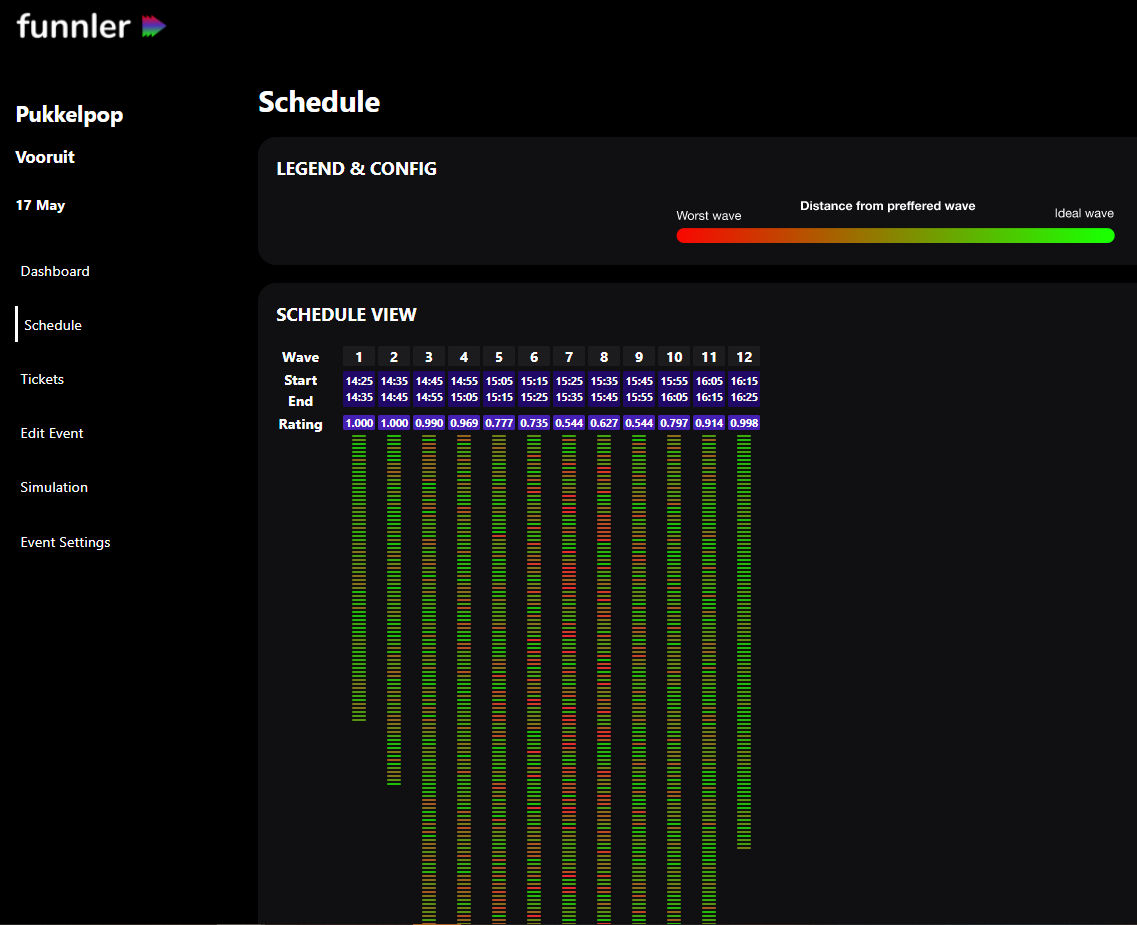Screen dimensions: 1137x925
Task: Click the 14:25 start time of wave 1
Action: 359,381
